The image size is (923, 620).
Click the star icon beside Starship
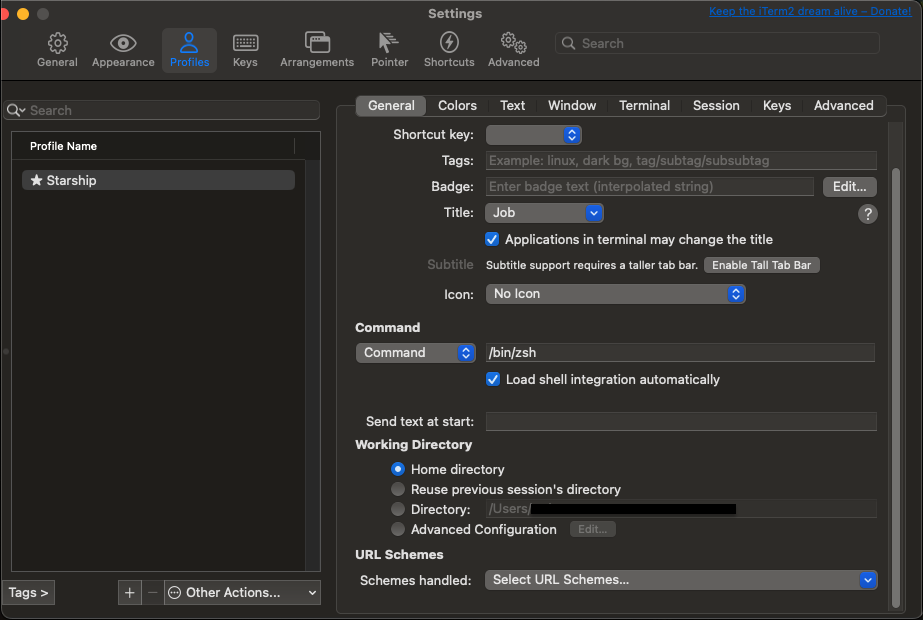pyautogui.click(x=36, y=180)
